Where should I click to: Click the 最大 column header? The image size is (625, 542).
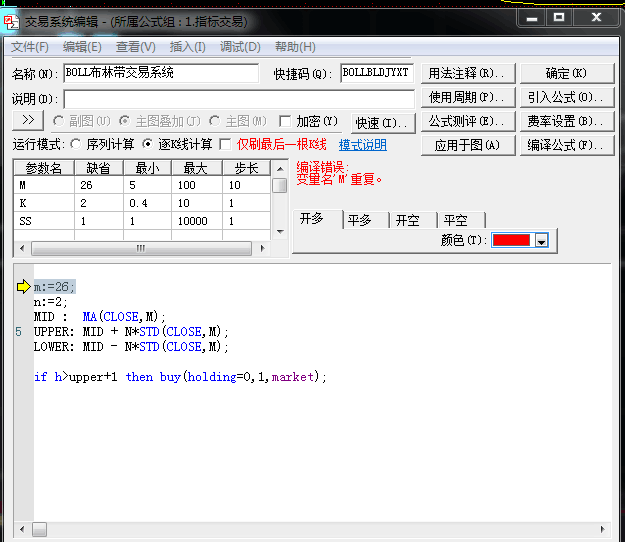[197, 168]
